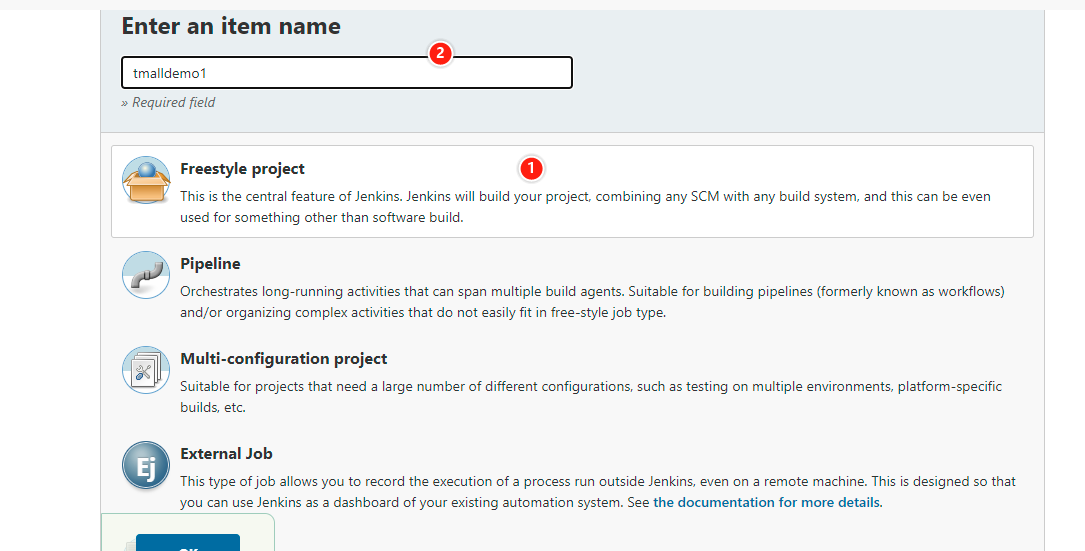Click the "Enter an item name" heading
Screen dimensions: 1085x551
pos(231,27)
